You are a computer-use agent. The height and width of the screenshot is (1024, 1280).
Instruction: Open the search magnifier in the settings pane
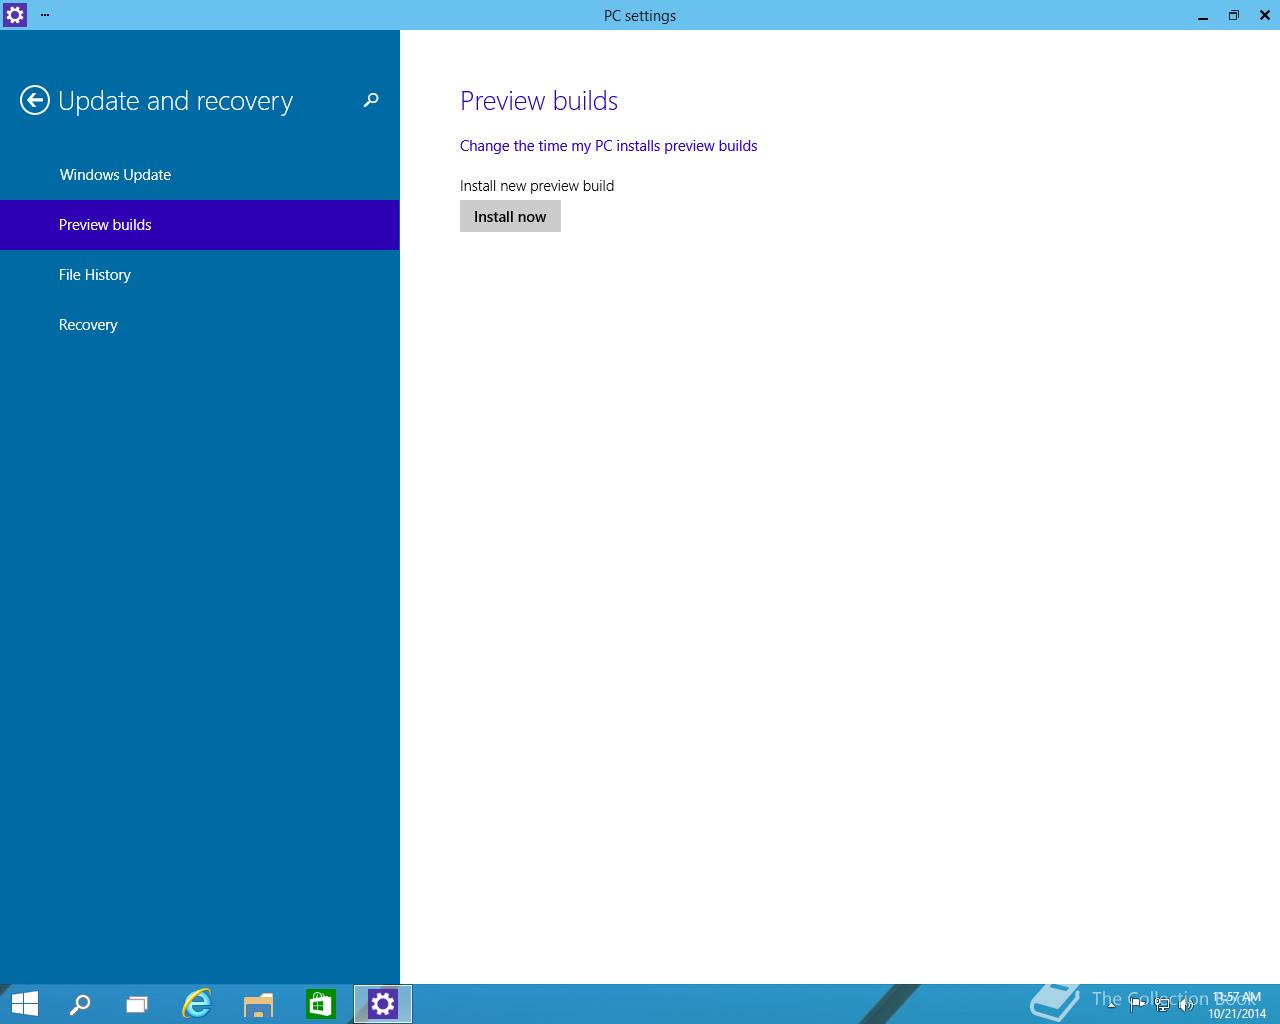(371, 100)
